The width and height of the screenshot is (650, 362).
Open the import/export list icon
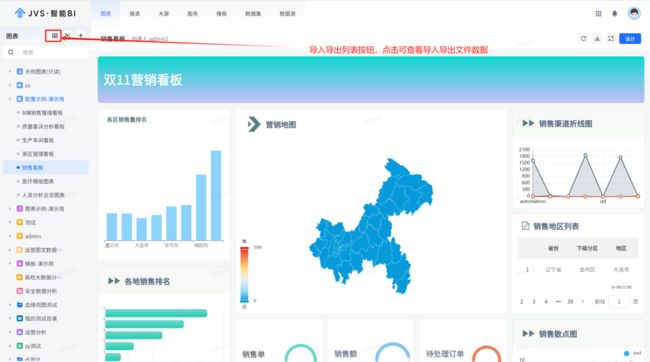point(54,36)
